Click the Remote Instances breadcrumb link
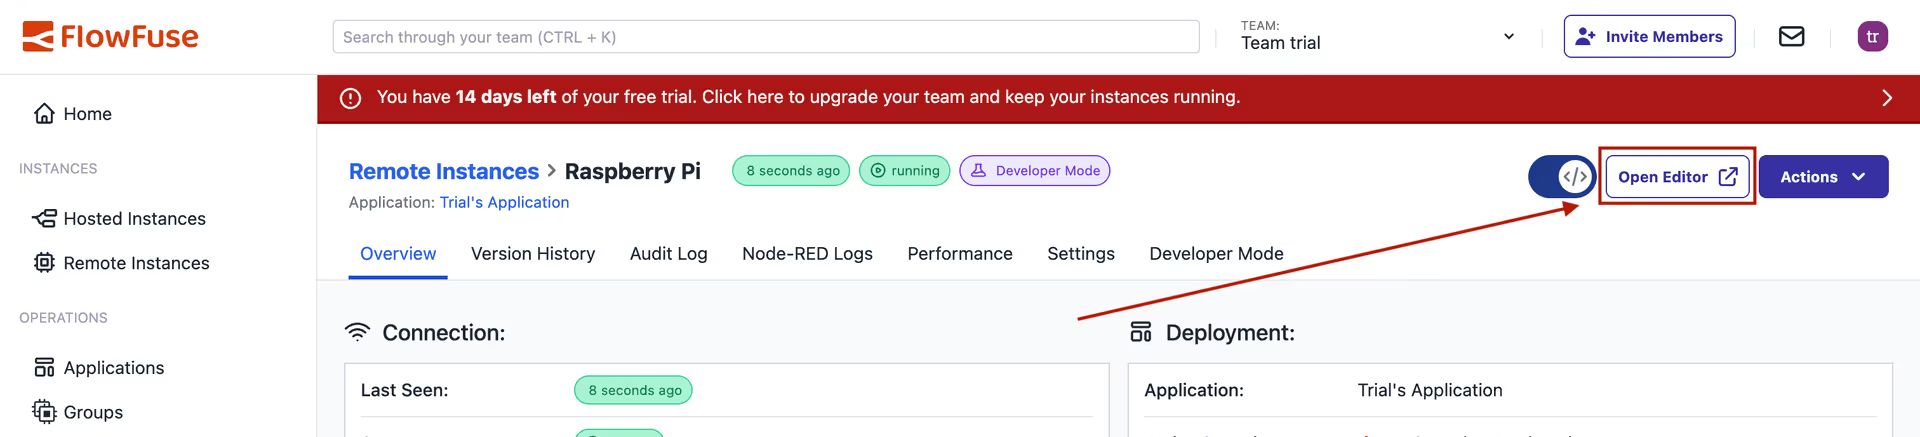Screen dimensions: 1920x437 (x=443, y=172)
